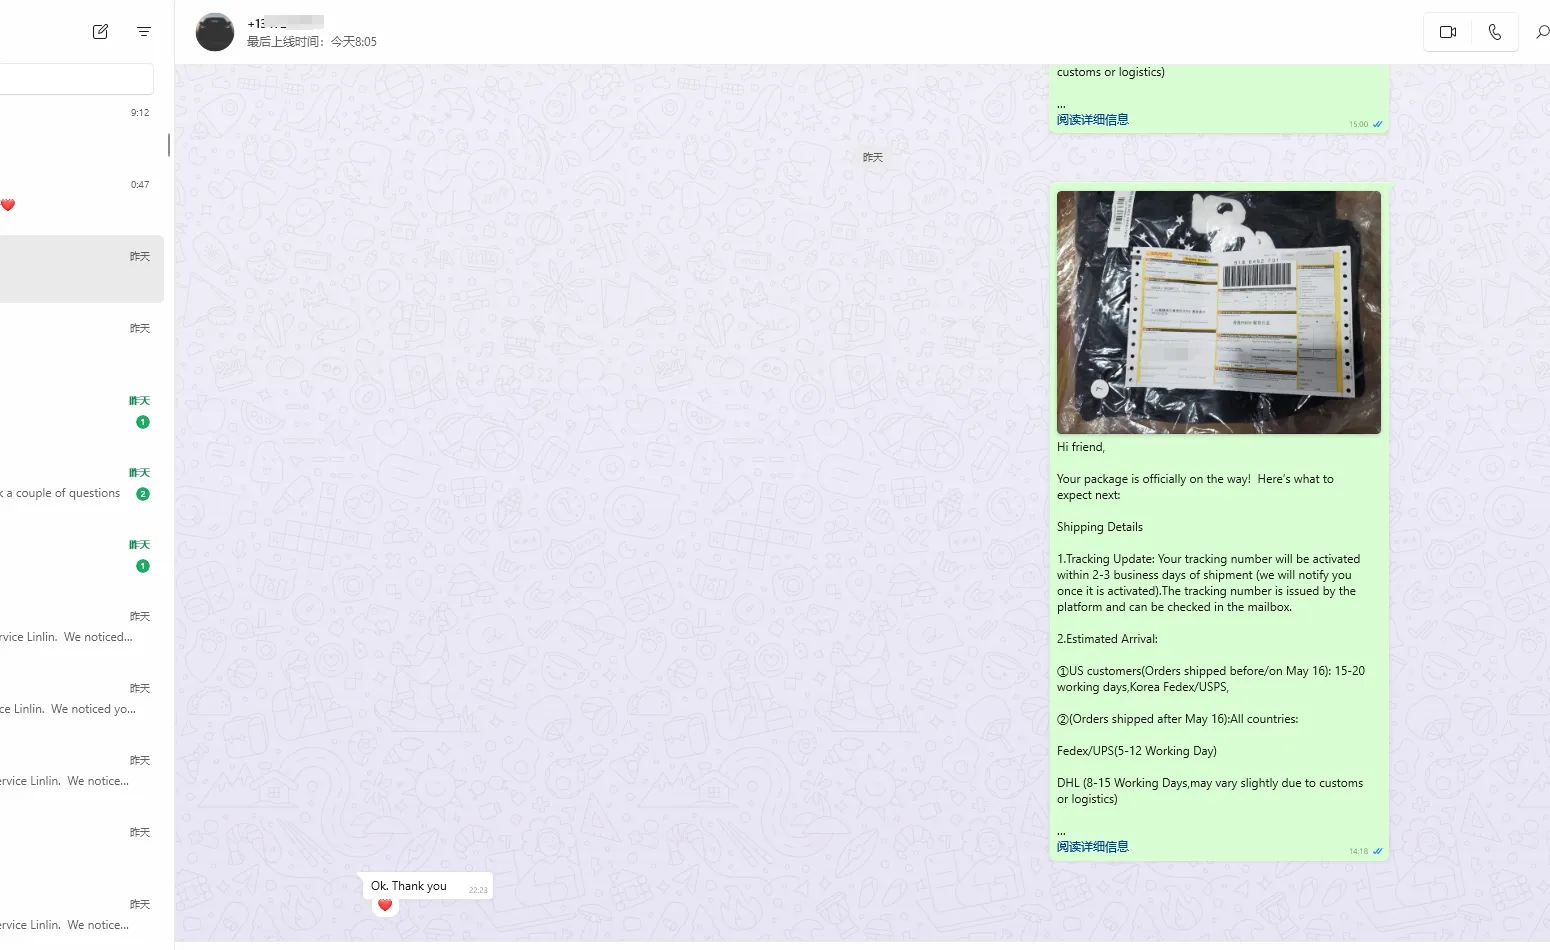Viewport: 1550px width, 950px height.
Task: Click the contact's last seen status text
Action: click(312, 42)
